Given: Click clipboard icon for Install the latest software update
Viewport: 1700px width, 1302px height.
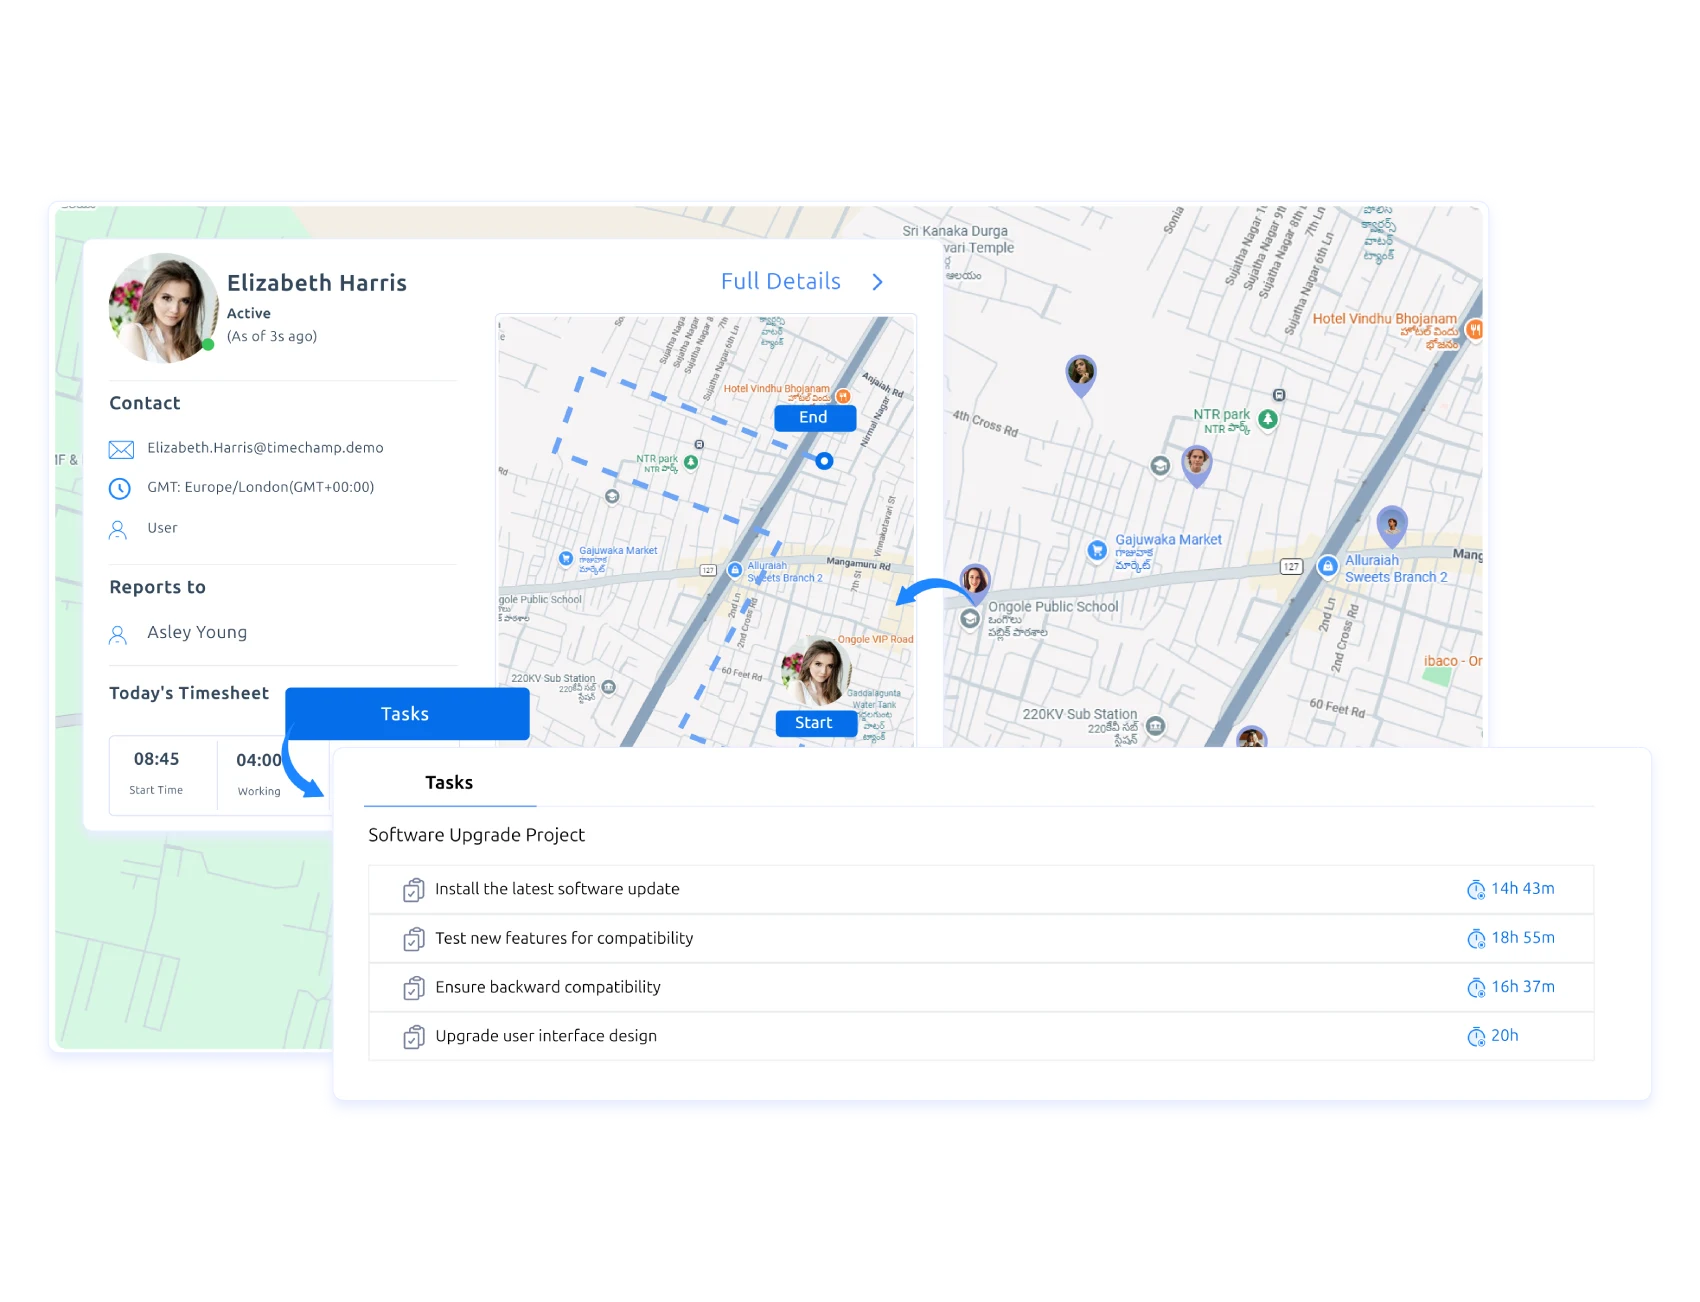Looking at the screenshot, I should pos(413,888).
